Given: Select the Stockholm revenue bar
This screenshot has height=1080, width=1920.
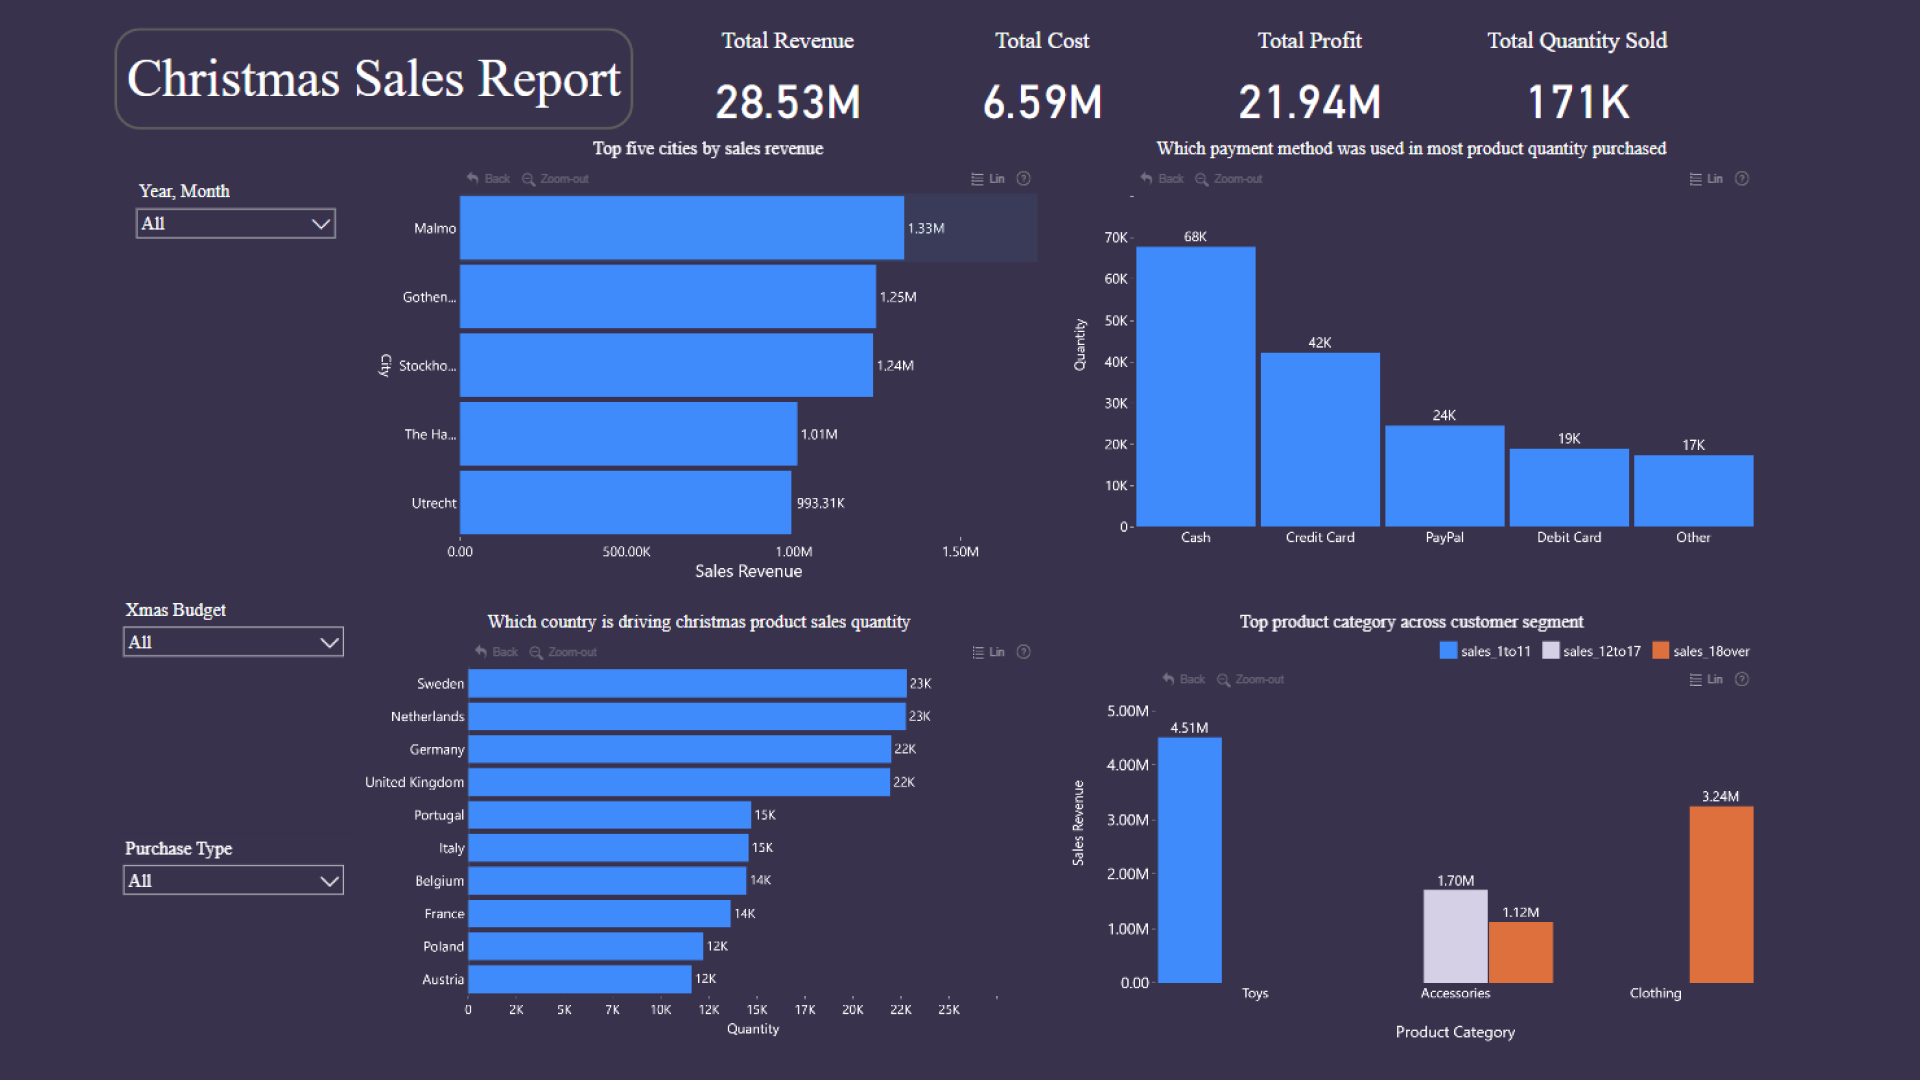Looking at the screenshot, I should (x=666, y=365).
